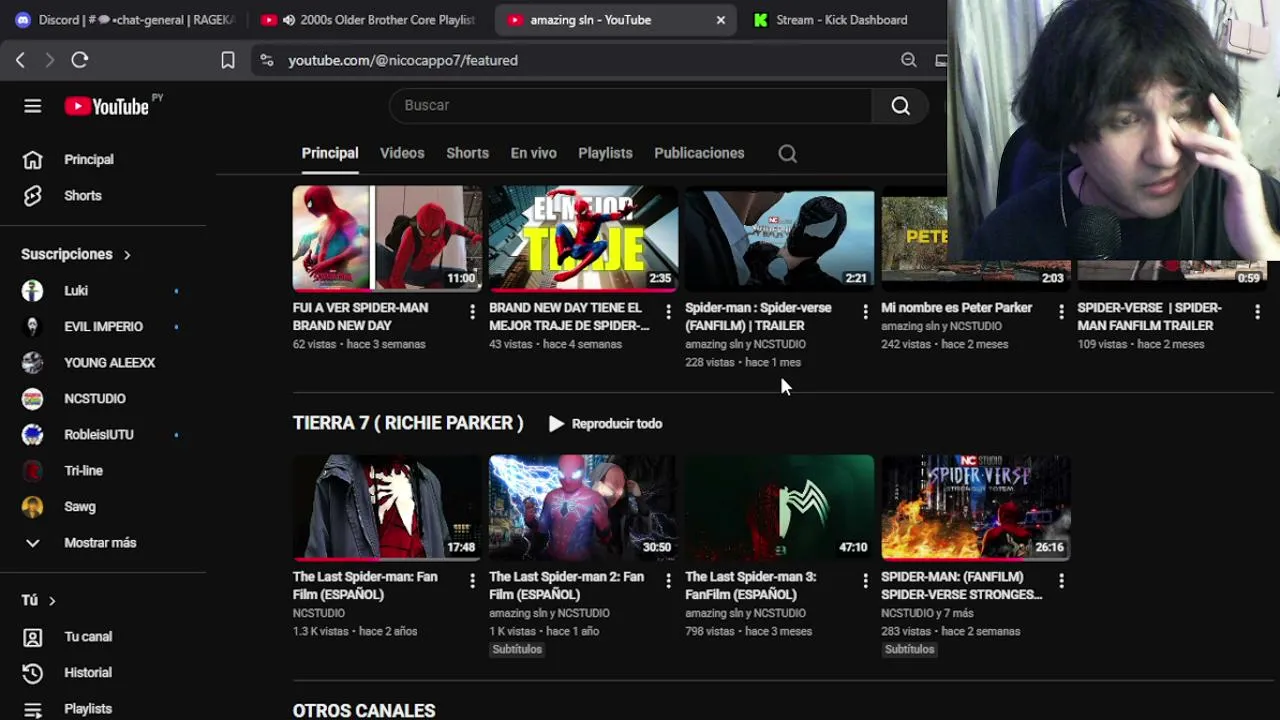Switch to the Discord browser tab
Image resolution: width=1280 pixels, height=720 pixels.
125,20
